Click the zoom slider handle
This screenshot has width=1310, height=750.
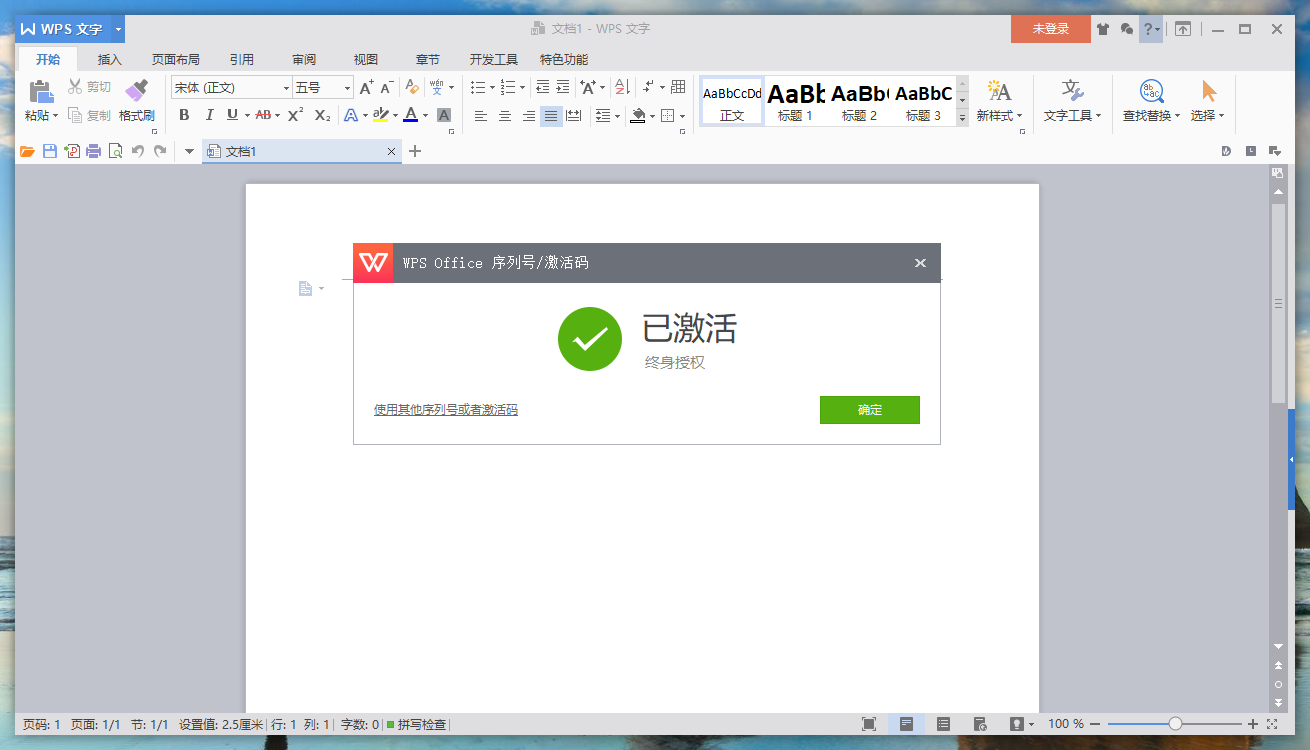[x=1175, y=724]
